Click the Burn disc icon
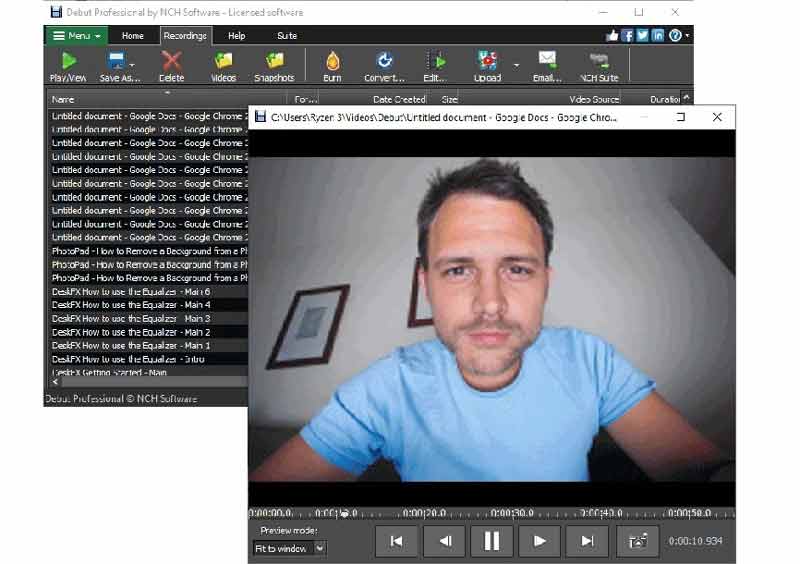Screen dimensions: 800x564 (332, 66)
